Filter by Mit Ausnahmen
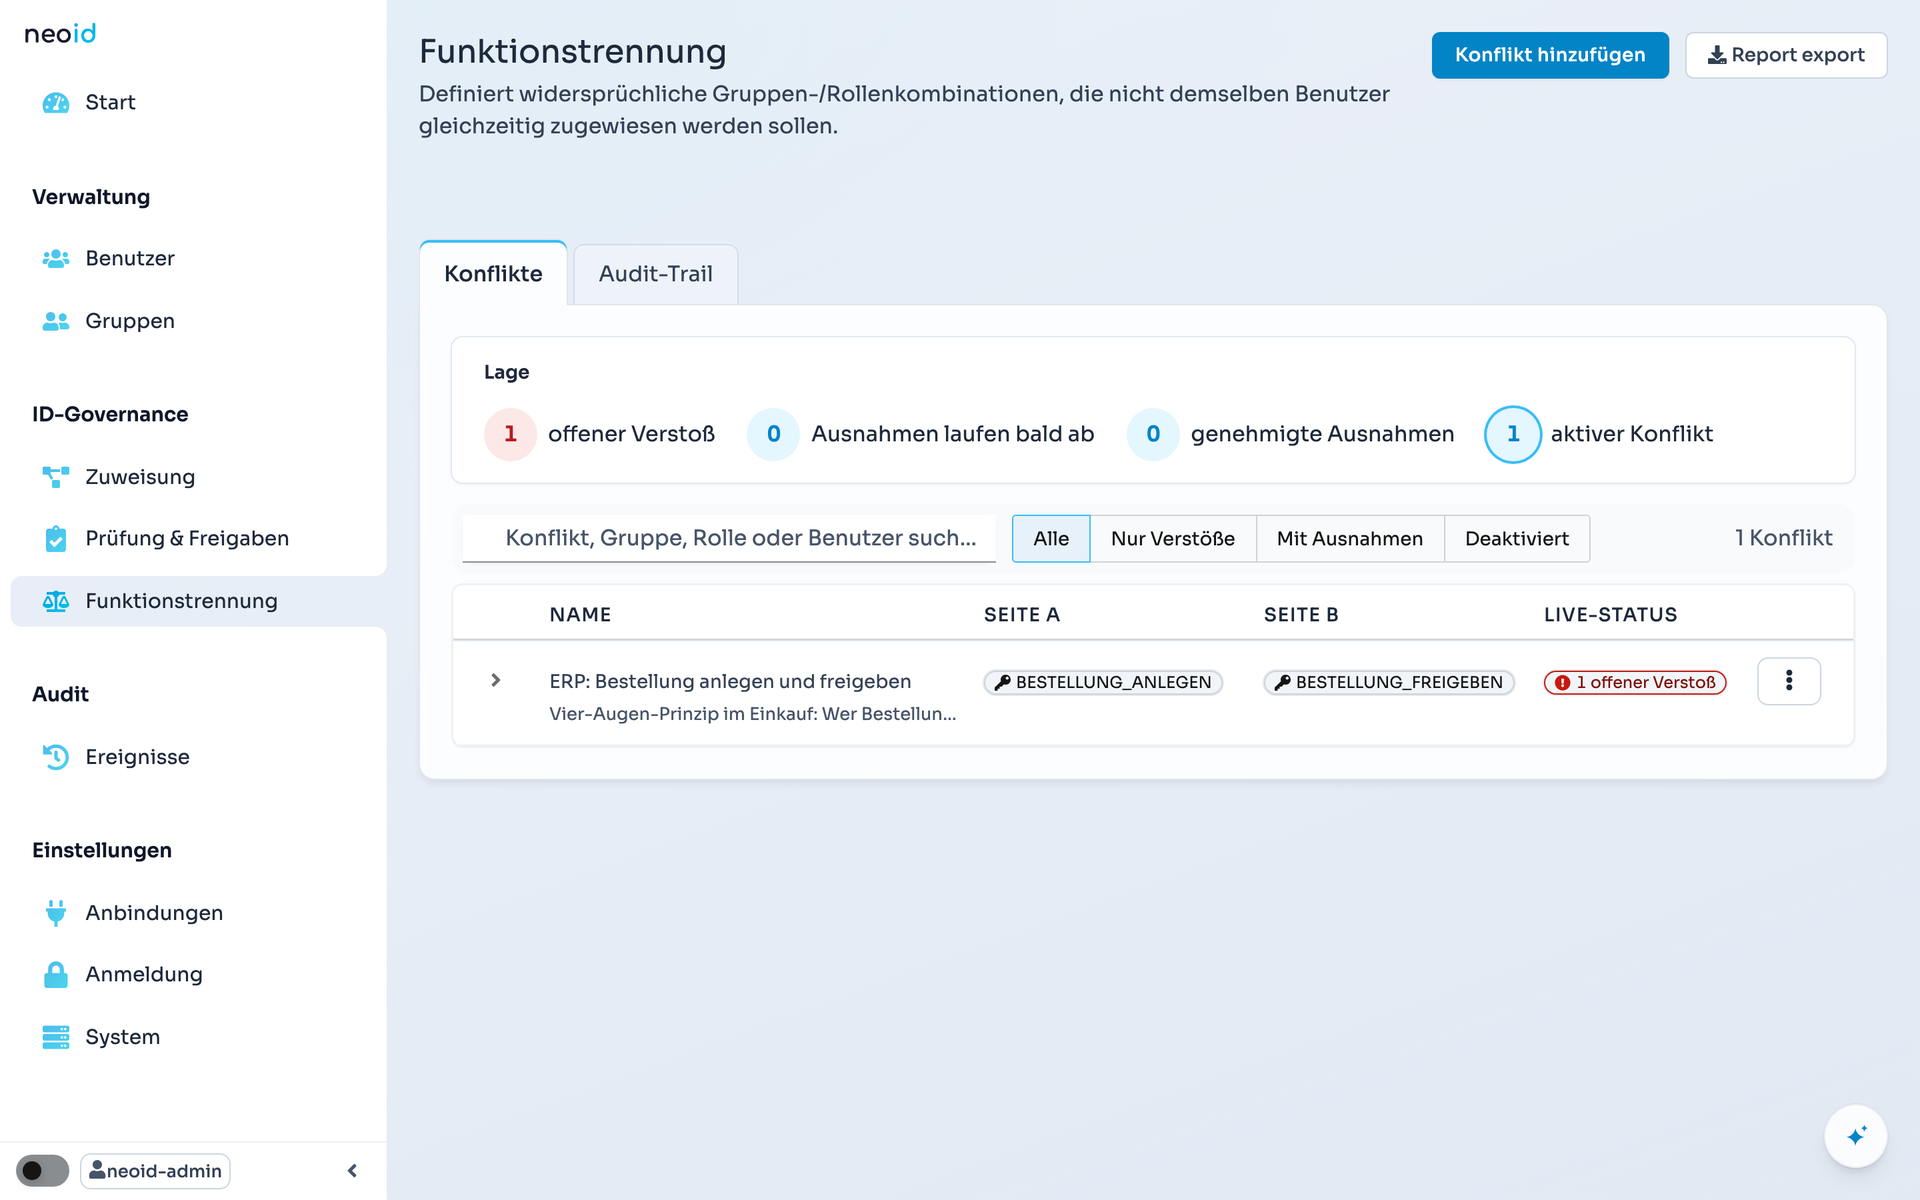Viewport: 1920px width, 1200px height. click(x=1350, y=539)
